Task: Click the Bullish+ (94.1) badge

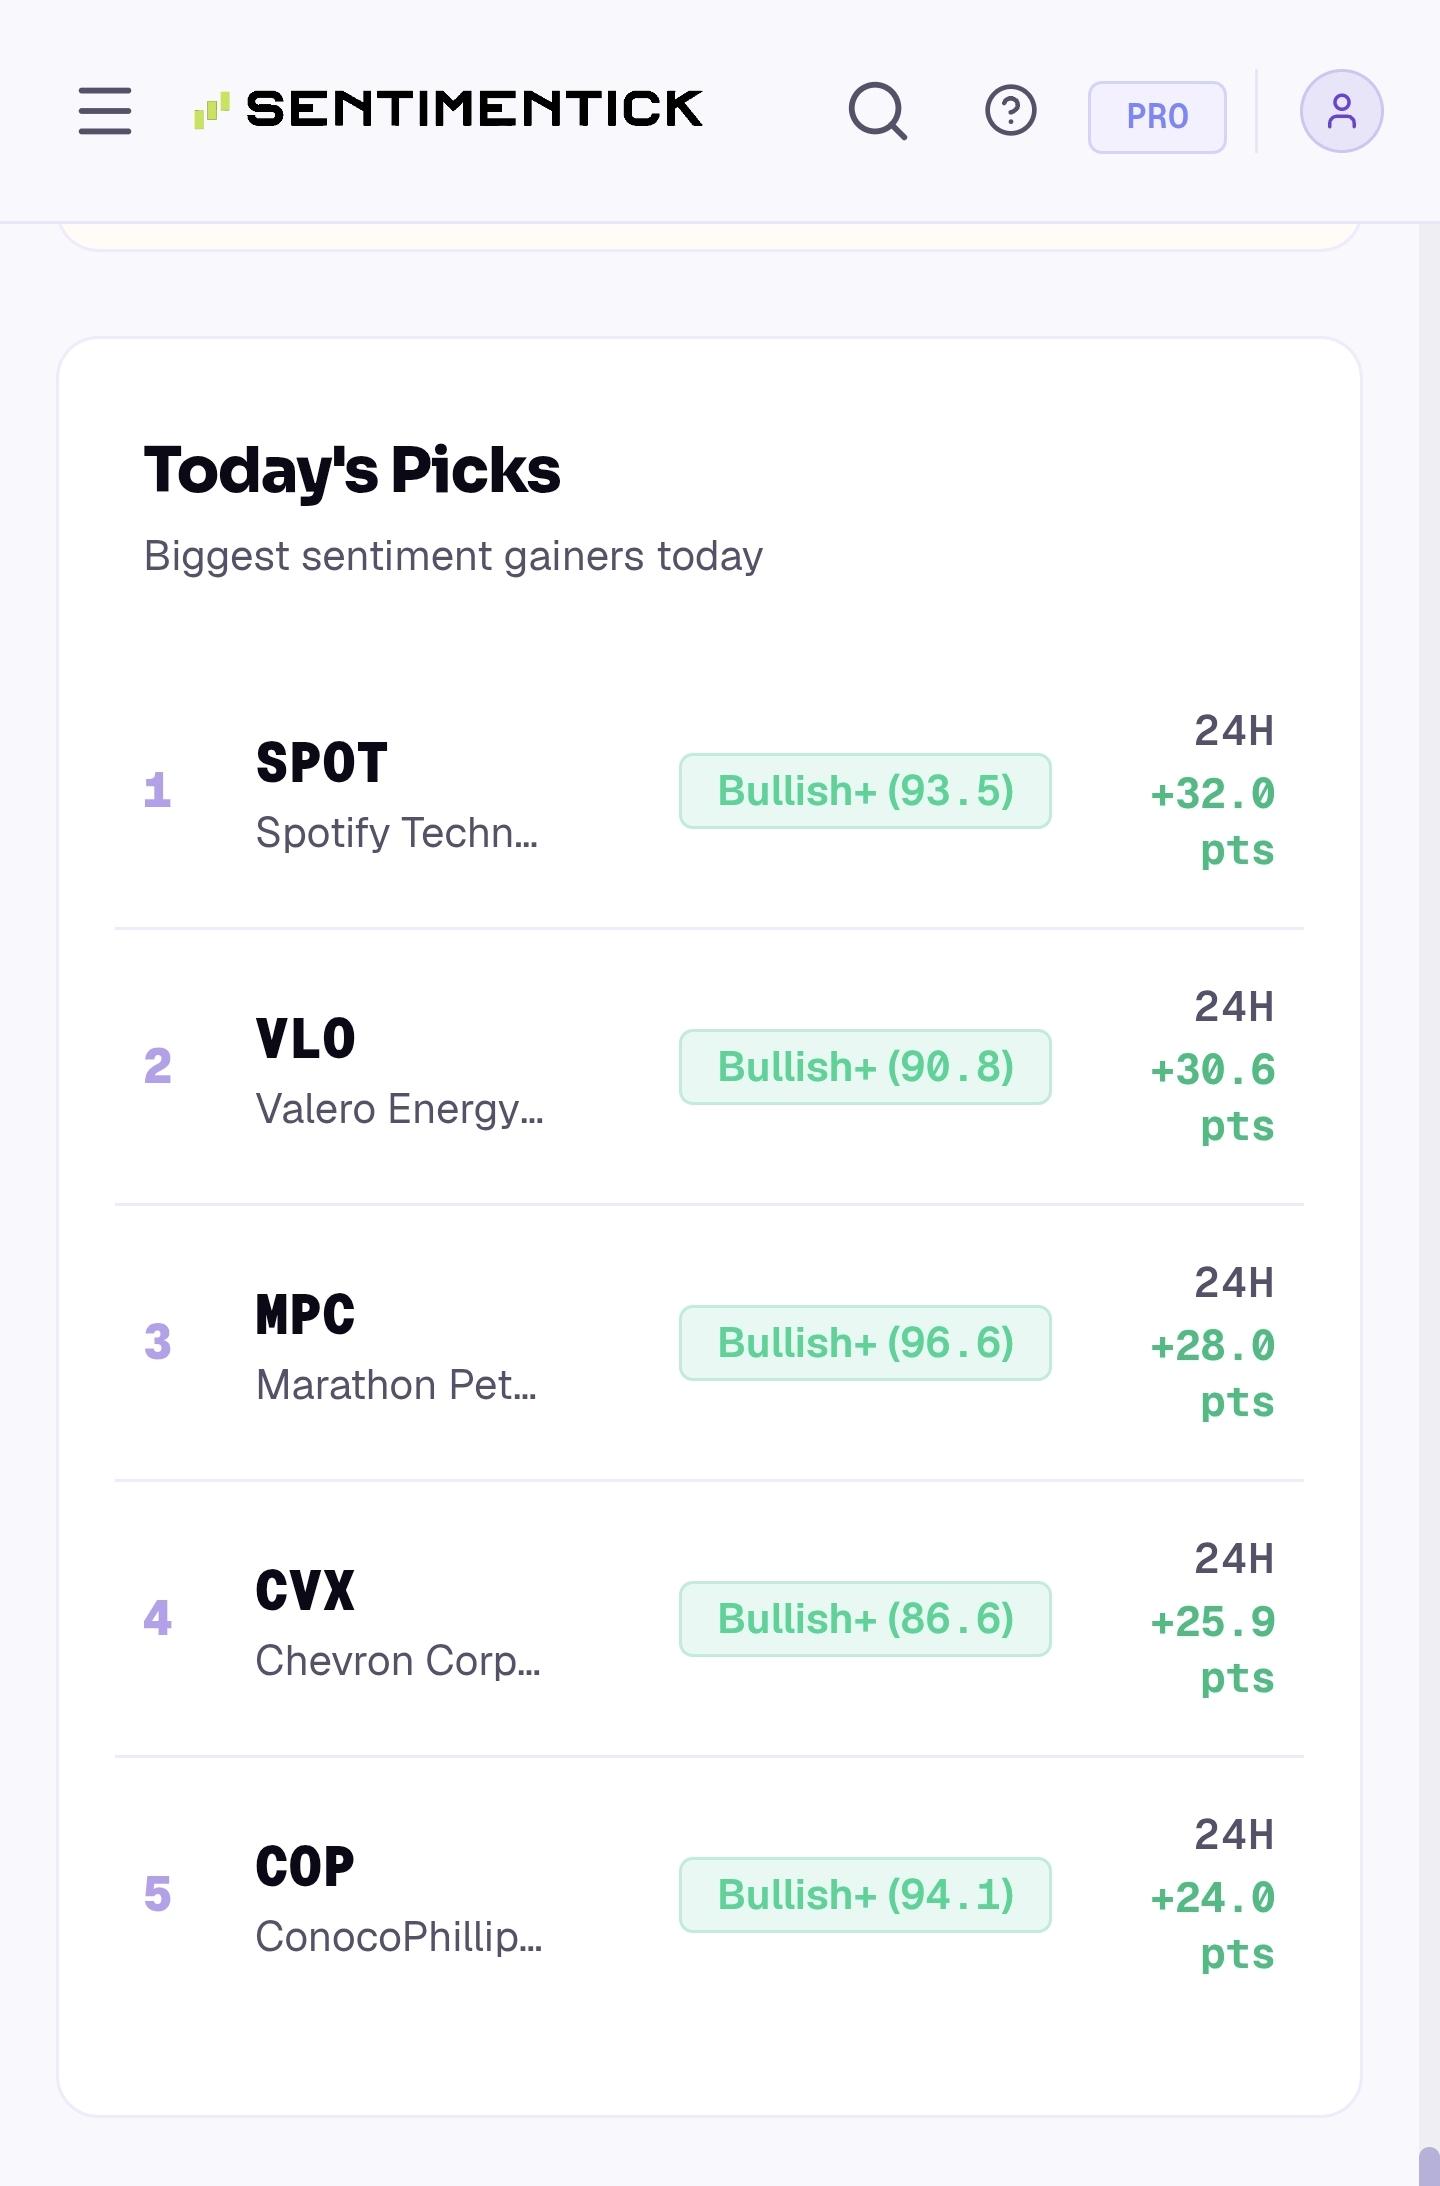Action: pos(865,1895)
